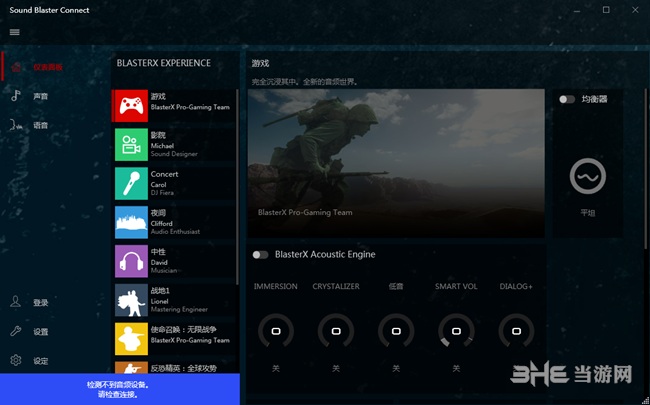Select the purple headphones neutral profile icon

coord(131,261)
